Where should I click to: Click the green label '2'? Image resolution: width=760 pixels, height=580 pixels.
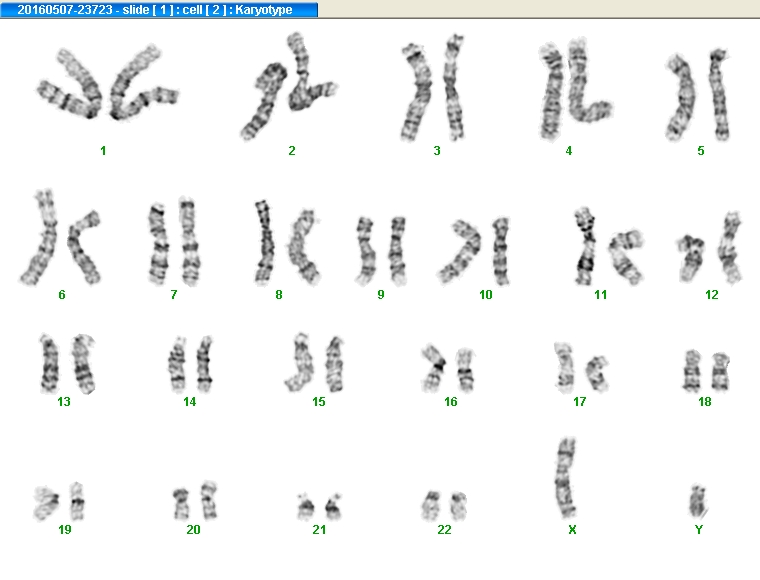(292, 151)
